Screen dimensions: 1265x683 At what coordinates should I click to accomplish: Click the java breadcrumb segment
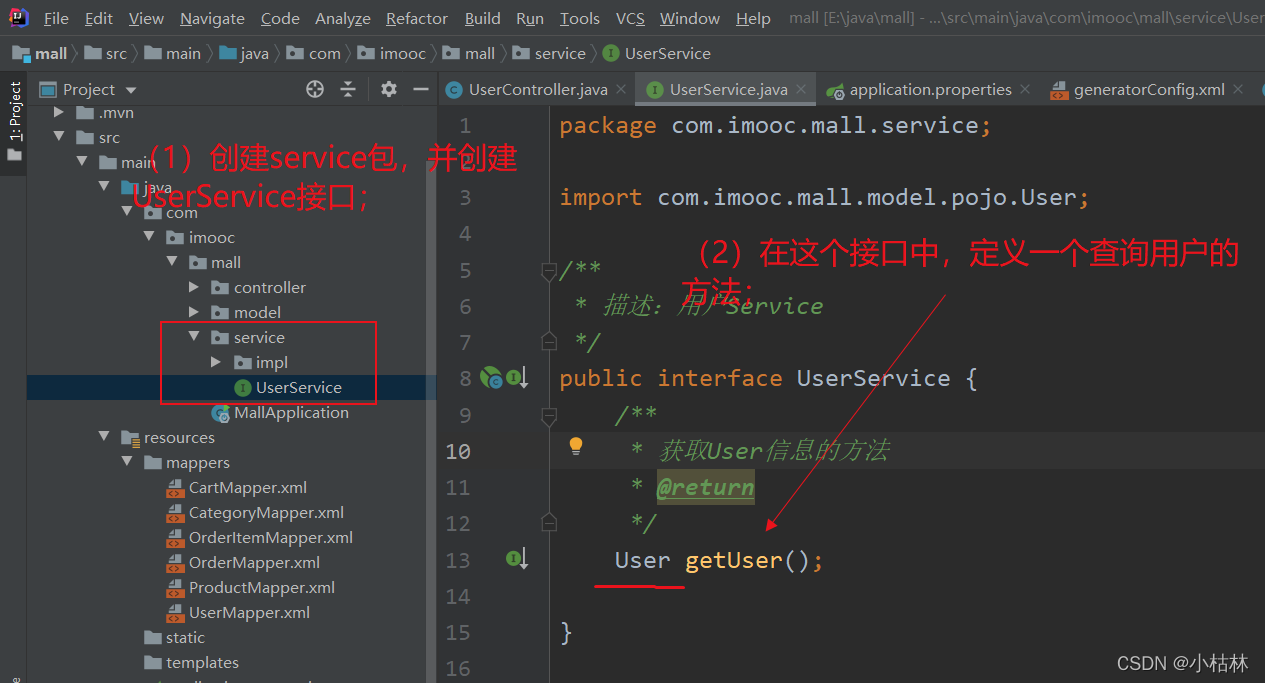tap(244, 53)
